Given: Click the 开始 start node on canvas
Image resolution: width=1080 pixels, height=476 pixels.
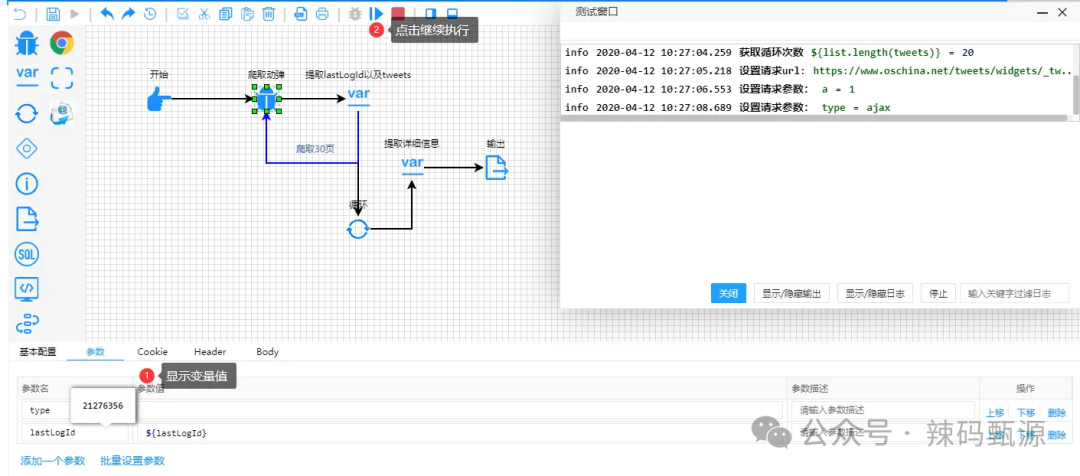Looking at the screenshot, I should (159, 99).
